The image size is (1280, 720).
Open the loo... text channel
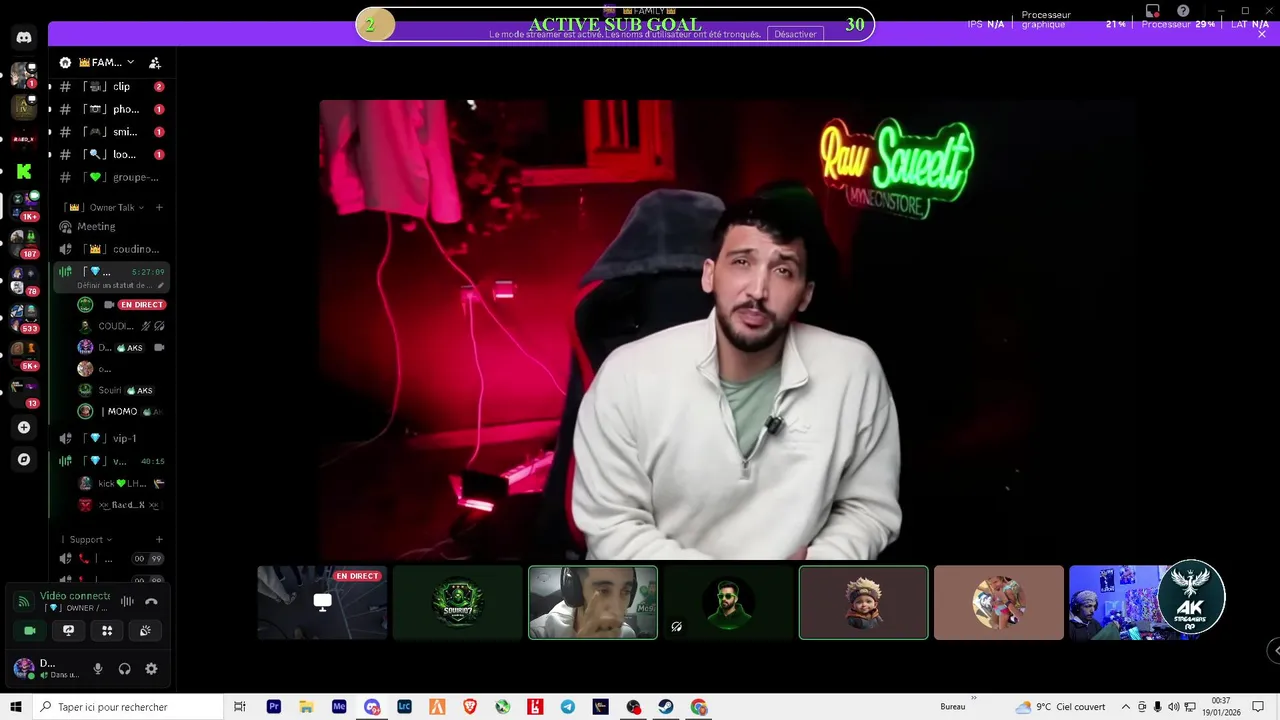[111, 154]
